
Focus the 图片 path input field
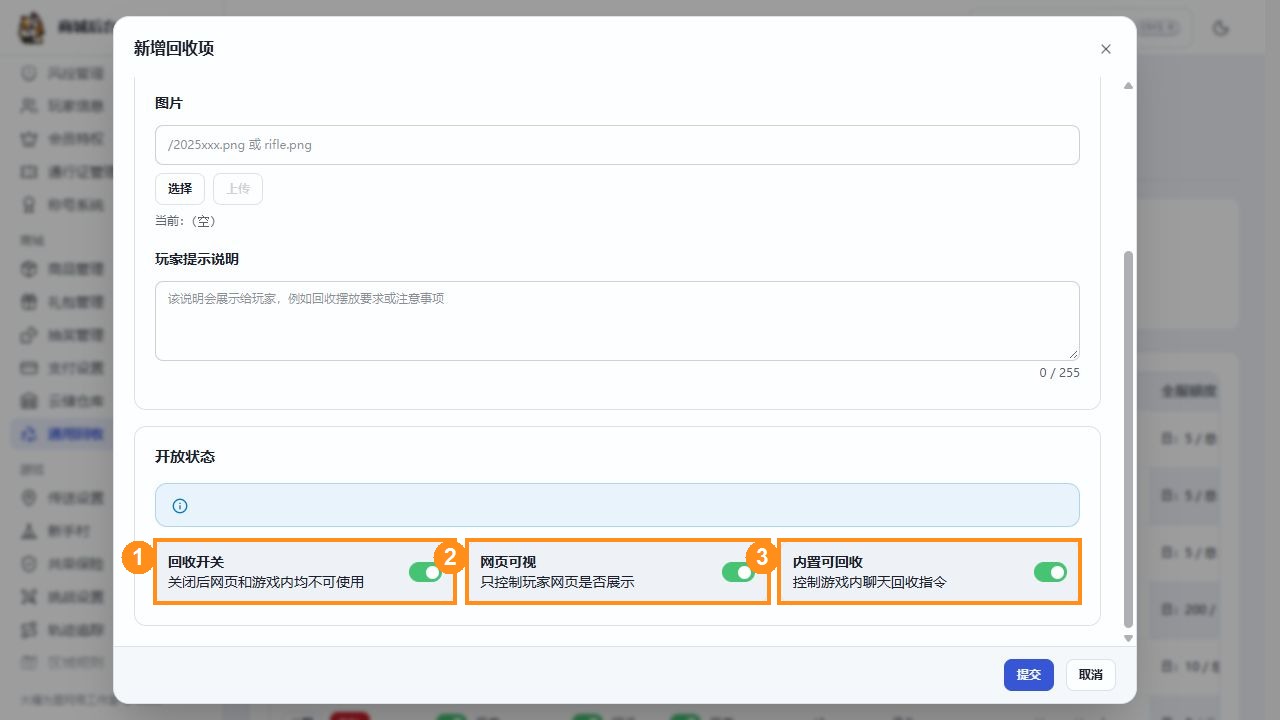[617, 145]
